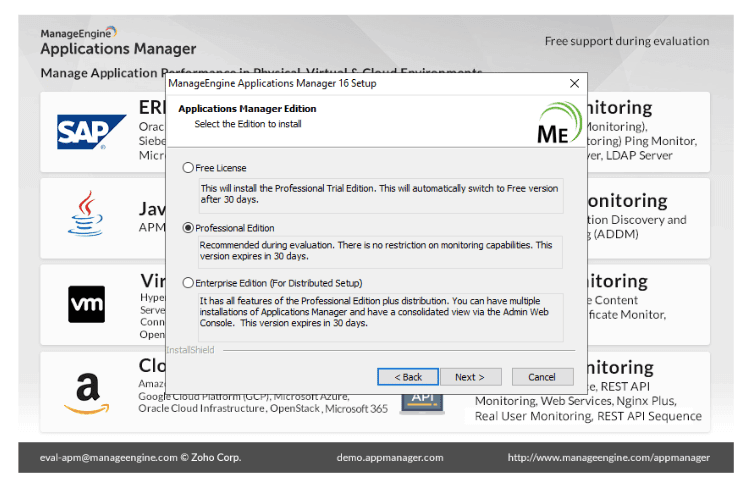Click the dialog title bar text
This screenshot has height=488, width=750.
(272, 83)
